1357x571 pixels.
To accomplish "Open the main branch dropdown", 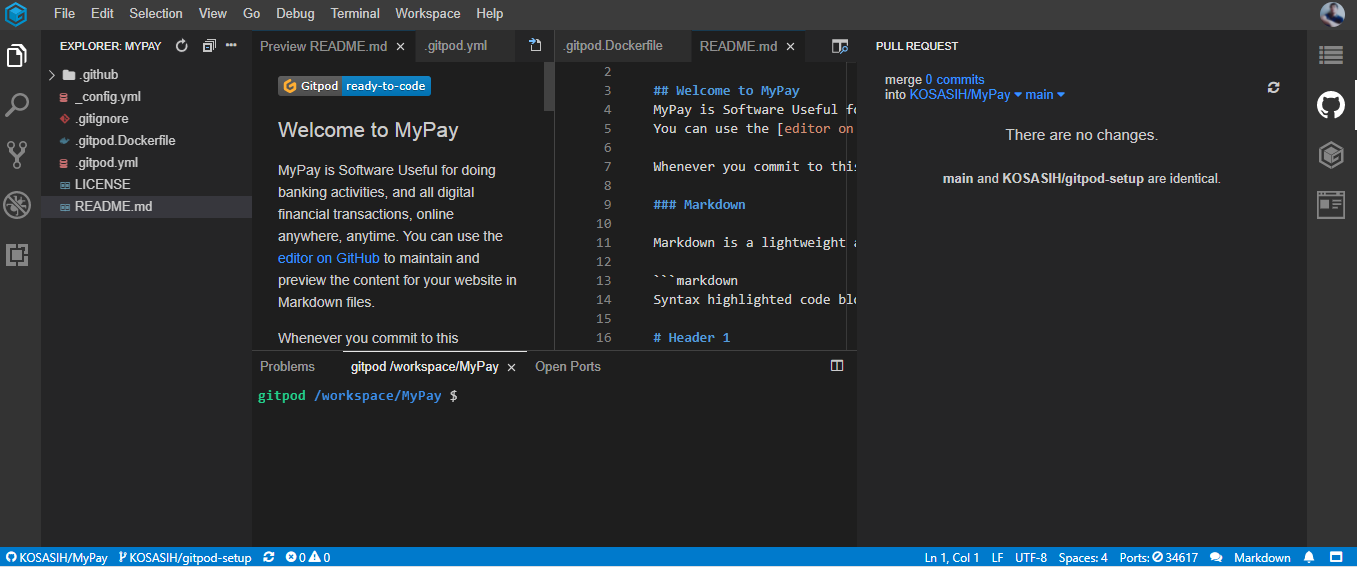I will point(1045,94).
